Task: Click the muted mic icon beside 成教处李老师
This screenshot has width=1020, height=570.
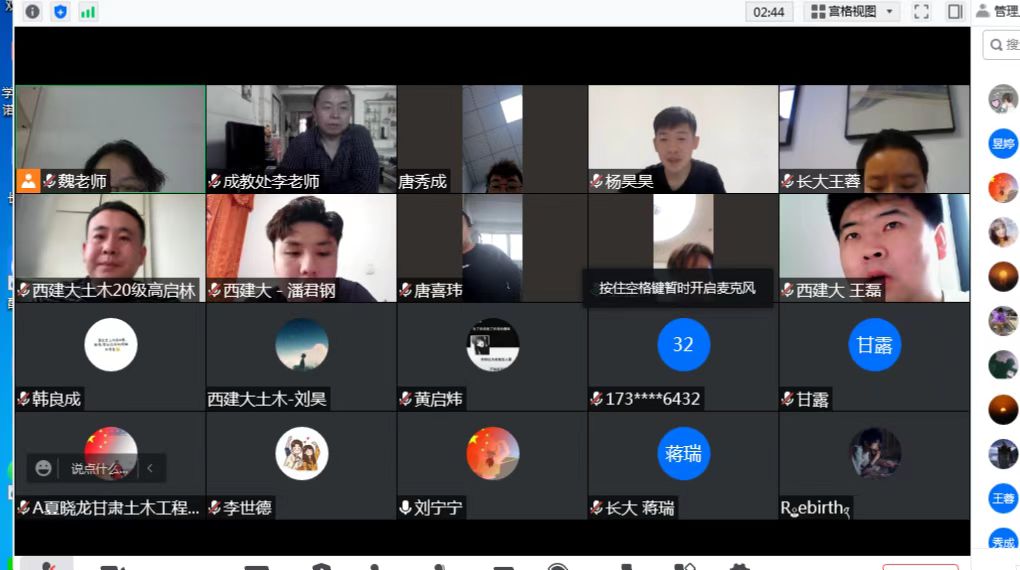Action: click(x=214, y=182)
